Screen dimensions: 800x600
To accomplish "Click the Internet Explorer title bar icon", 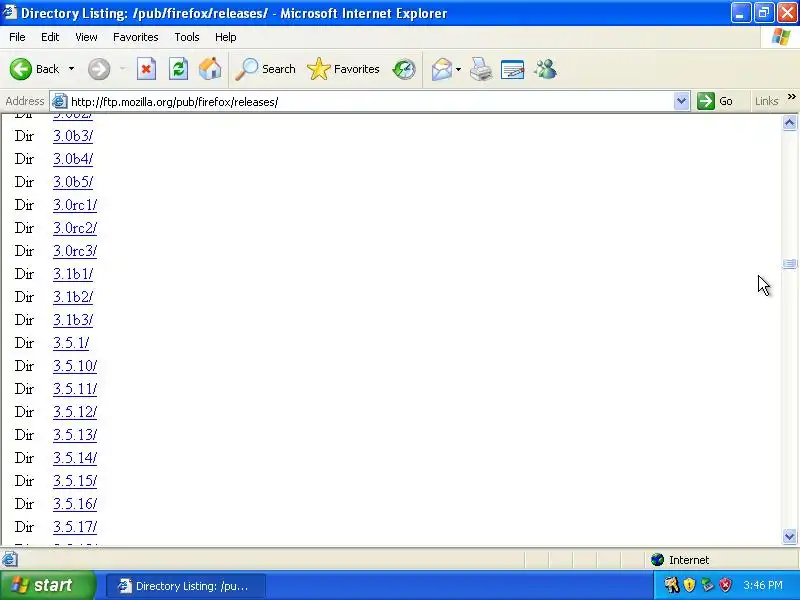I will (10, 12).
